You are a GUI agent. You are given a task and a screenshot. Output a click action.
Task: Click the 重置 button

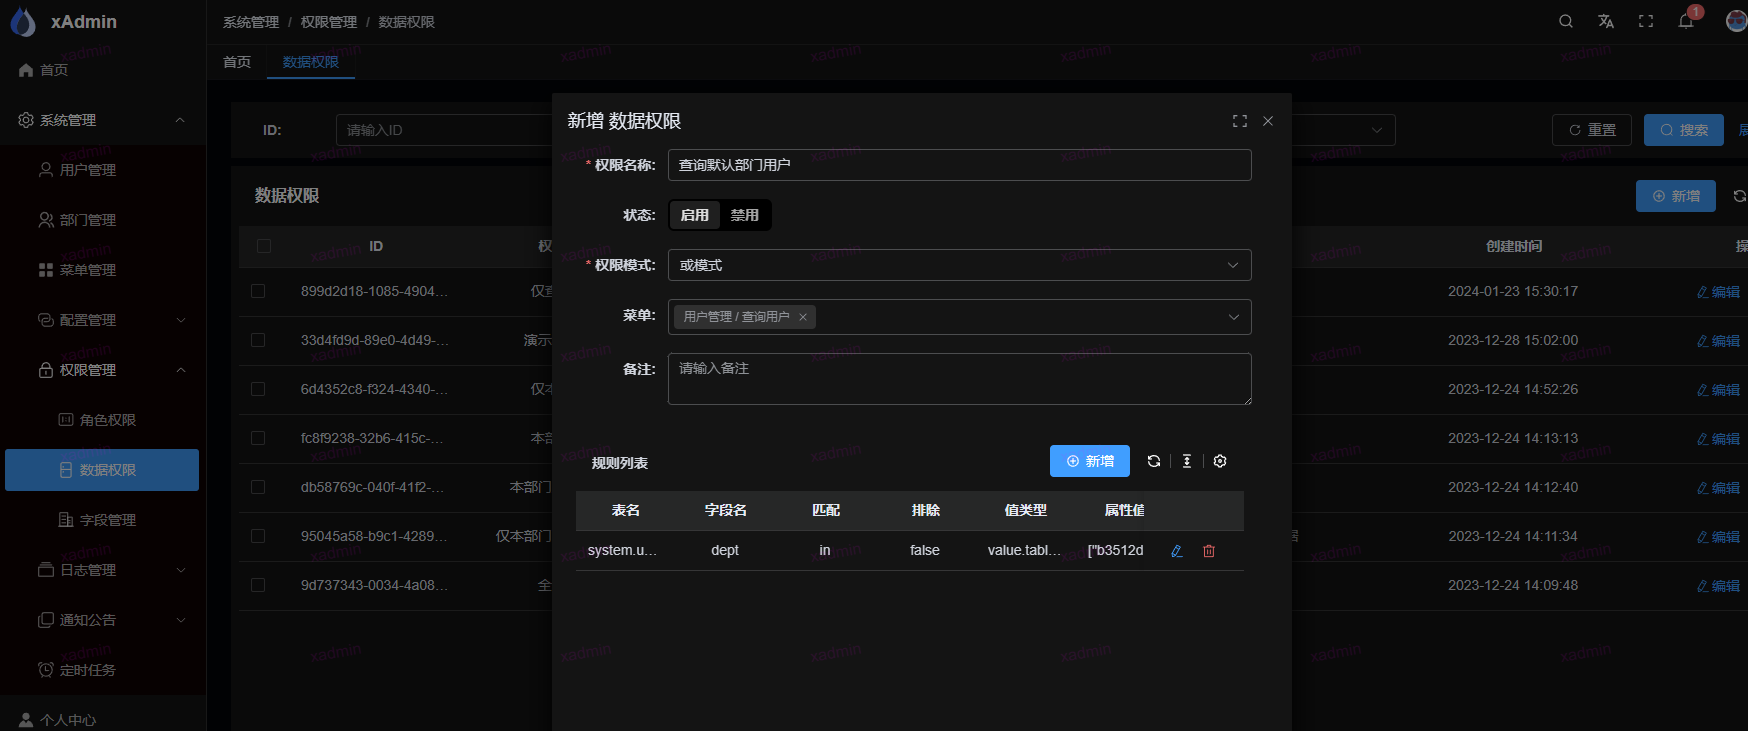[1592, 130]
